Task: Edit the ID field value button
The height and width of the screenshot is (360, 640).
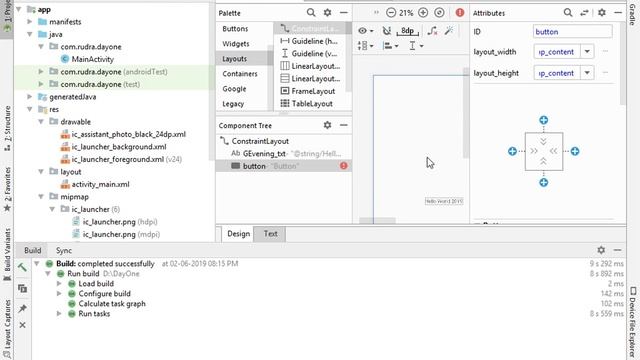Action: [x=573, y=31]
